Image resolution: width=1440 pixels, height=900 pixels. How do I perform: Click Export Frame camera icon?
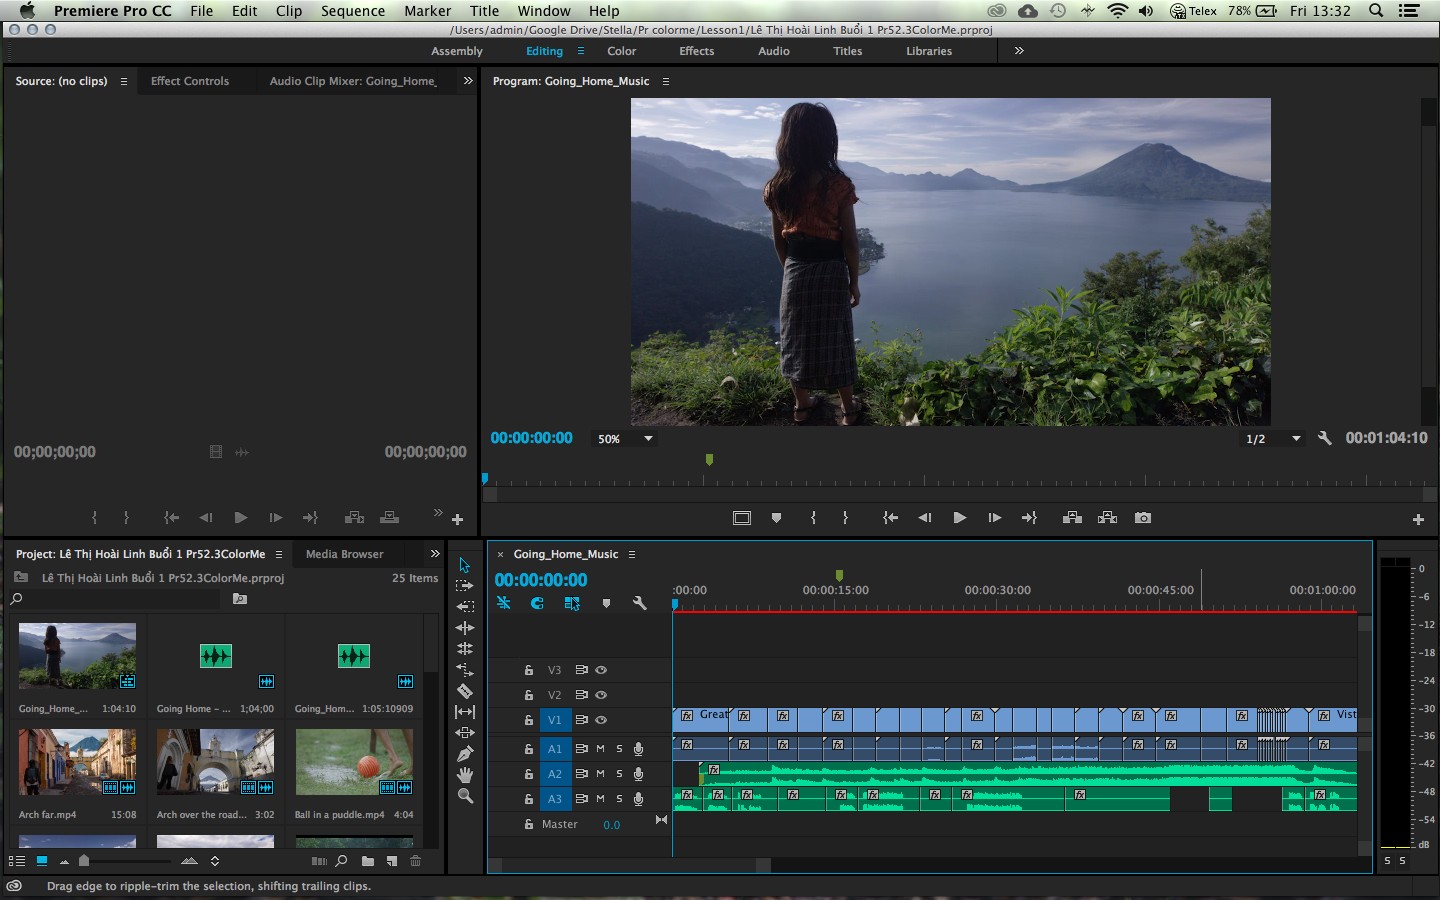coord(1143,518)
